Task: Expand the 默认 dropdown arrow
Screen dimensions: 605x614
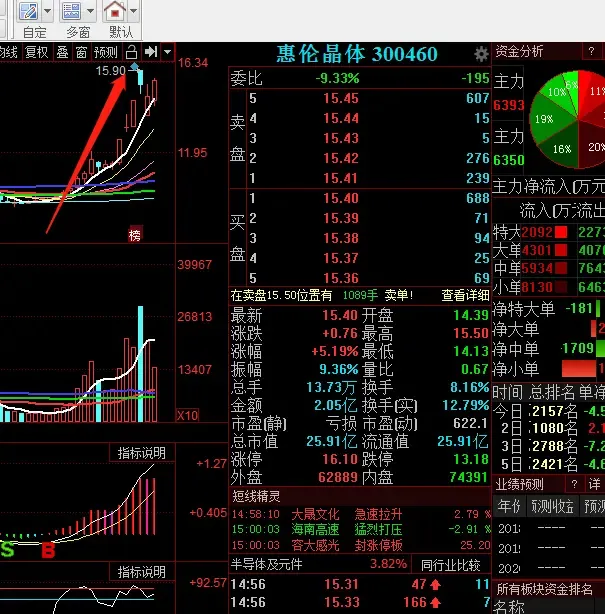Action: (x=134, y=11)
